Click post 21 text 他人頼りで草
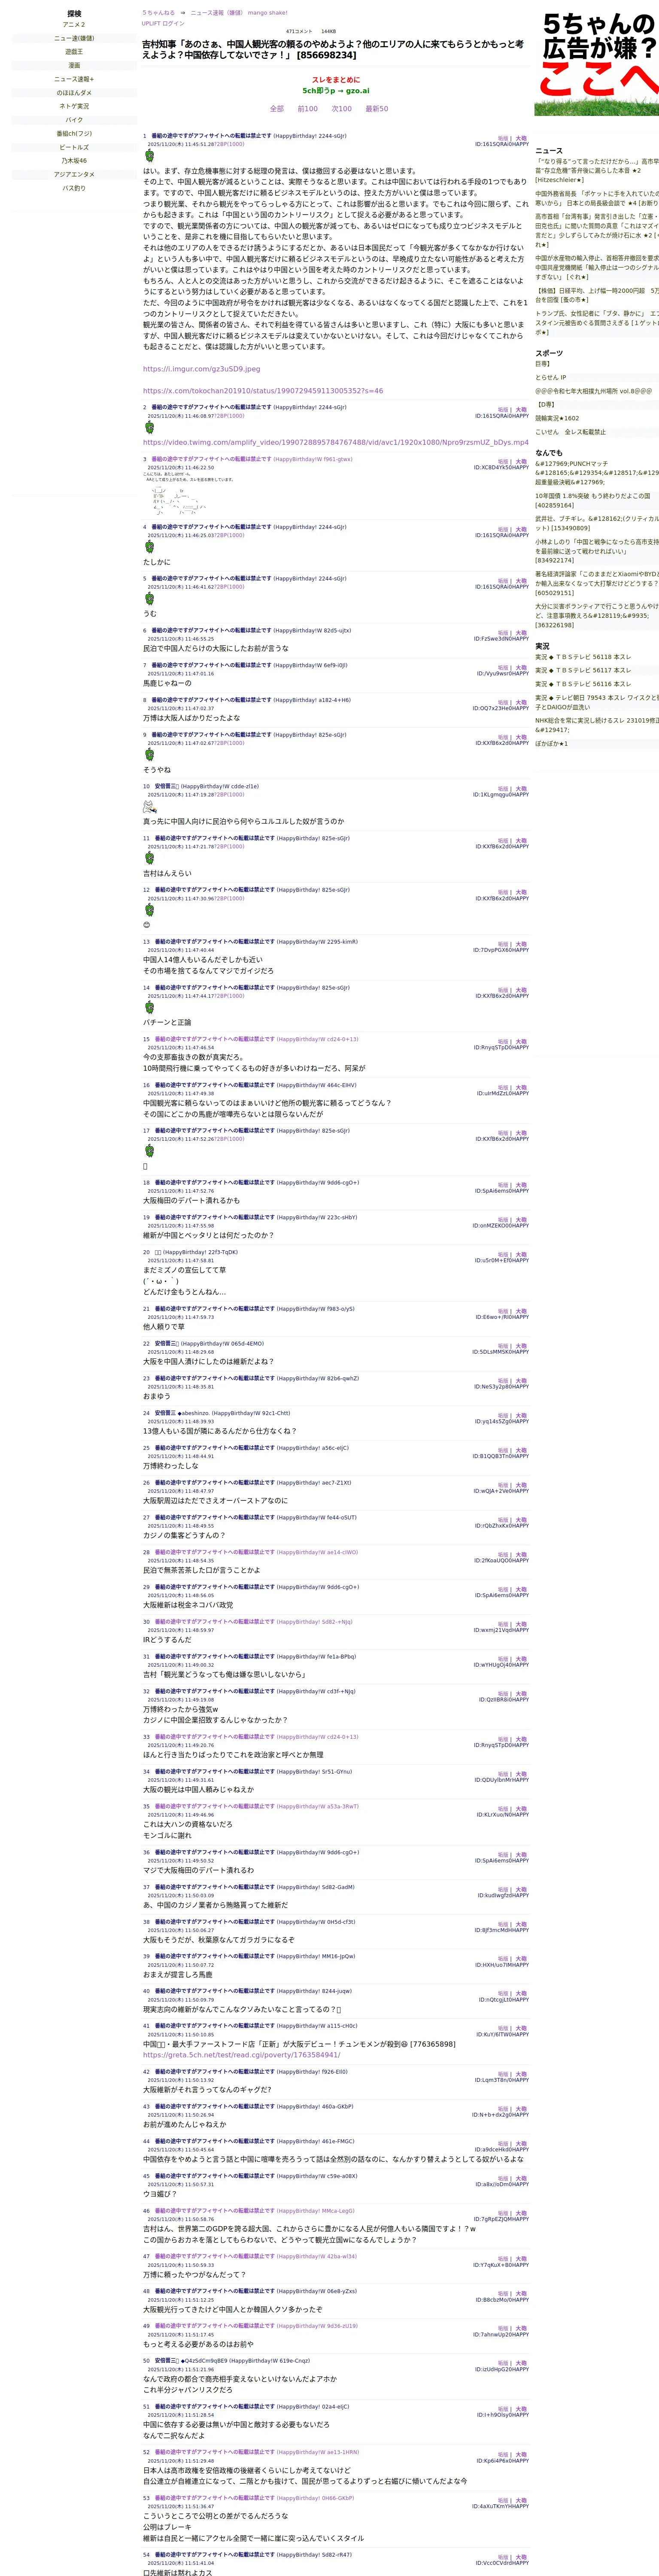Screen dimensions: 659x2576 pyautogui.click(x=163, y=1327)
